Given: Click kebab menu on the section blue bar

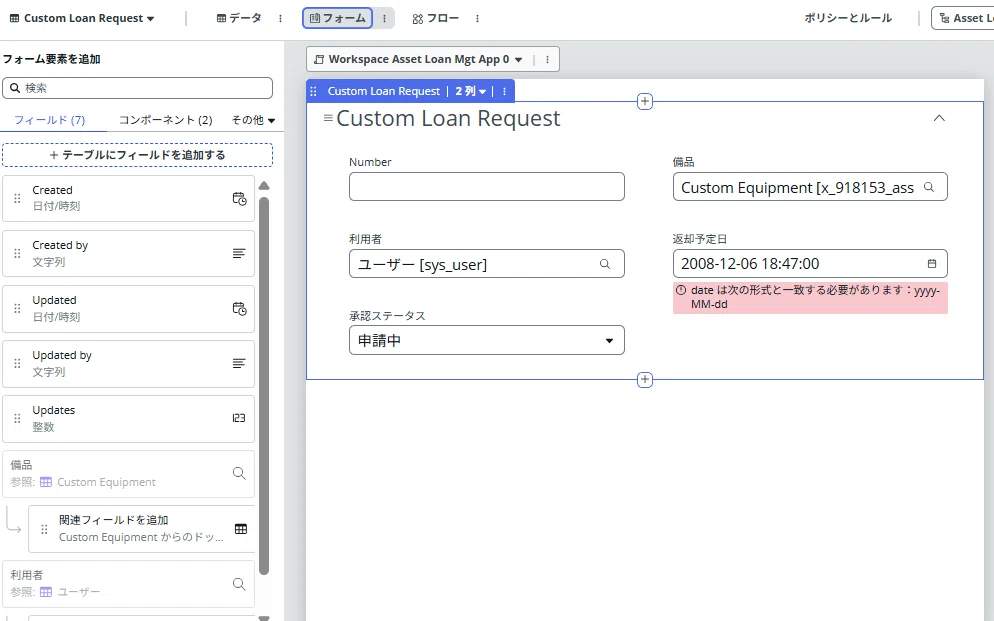Looking at the screenshot, I should coord(505,91).
